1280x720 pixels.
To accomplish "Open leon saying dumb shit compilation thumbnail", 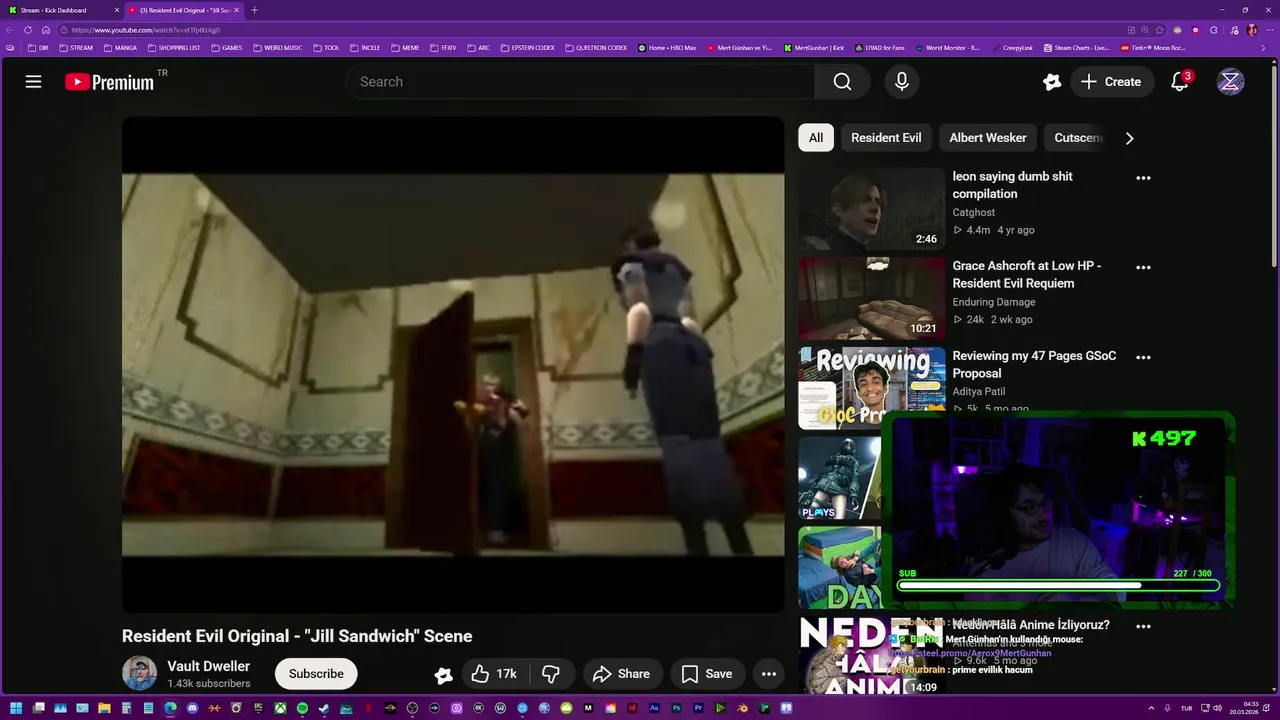I will tap(871, 208).
